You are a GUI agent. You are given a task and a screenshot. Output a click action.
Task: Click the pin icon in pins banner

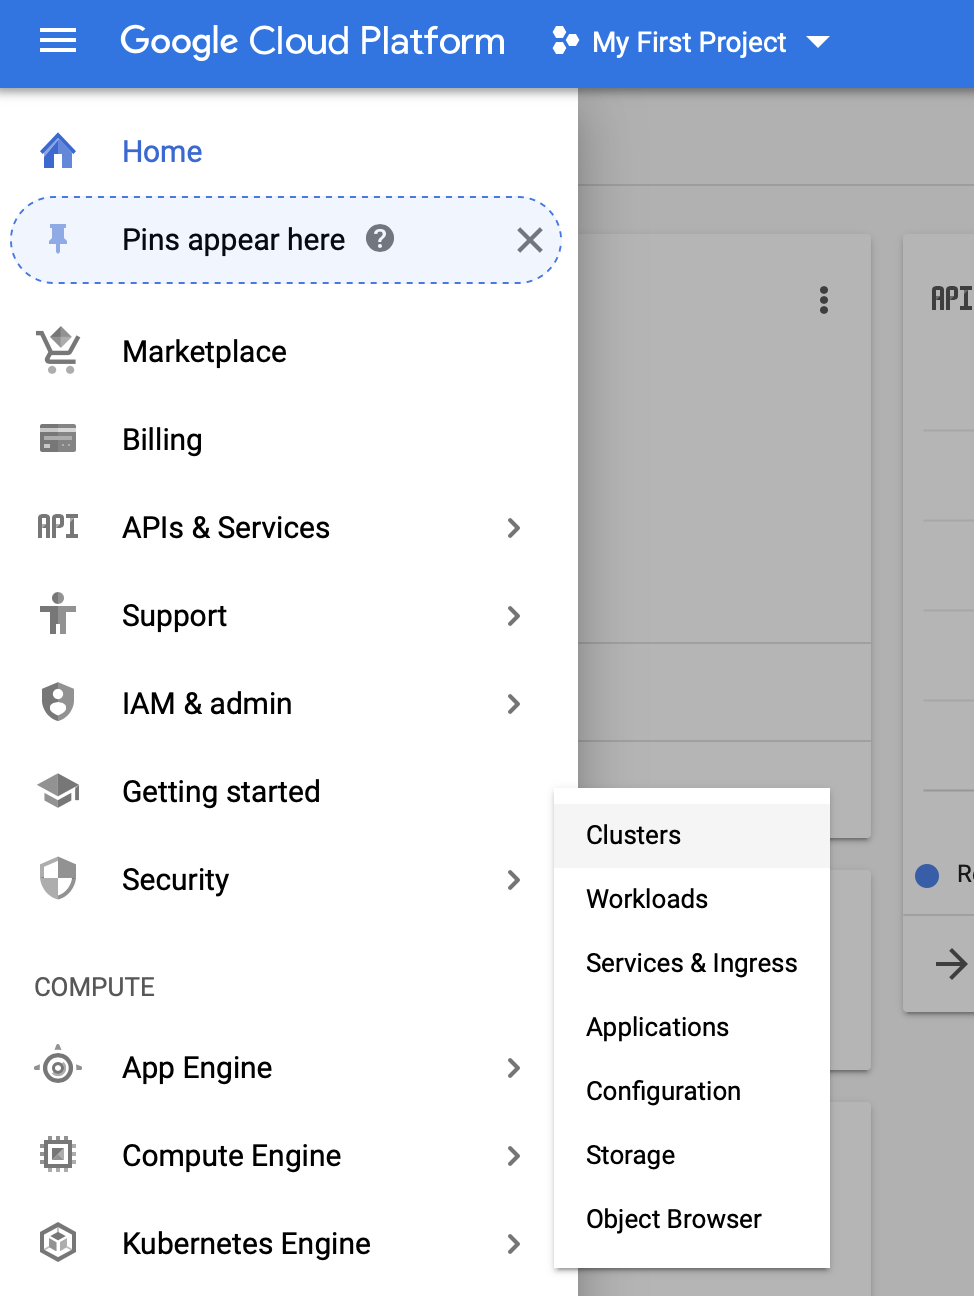pos(58,239)
